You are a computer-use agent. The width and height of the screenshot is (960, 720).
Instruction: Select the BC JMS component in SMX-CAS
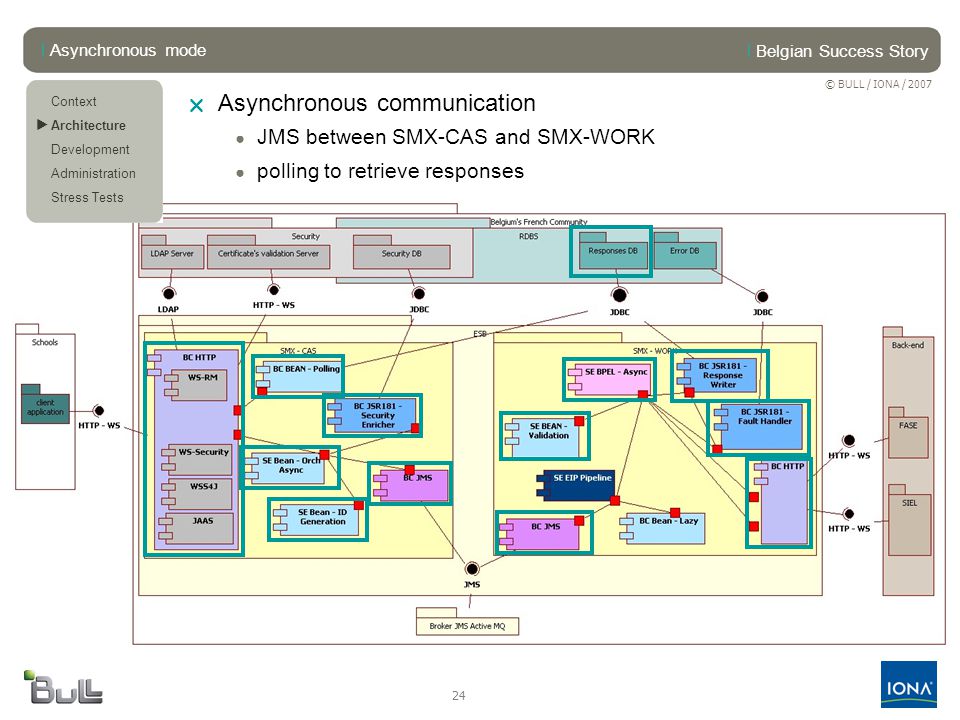click(411, 484)
